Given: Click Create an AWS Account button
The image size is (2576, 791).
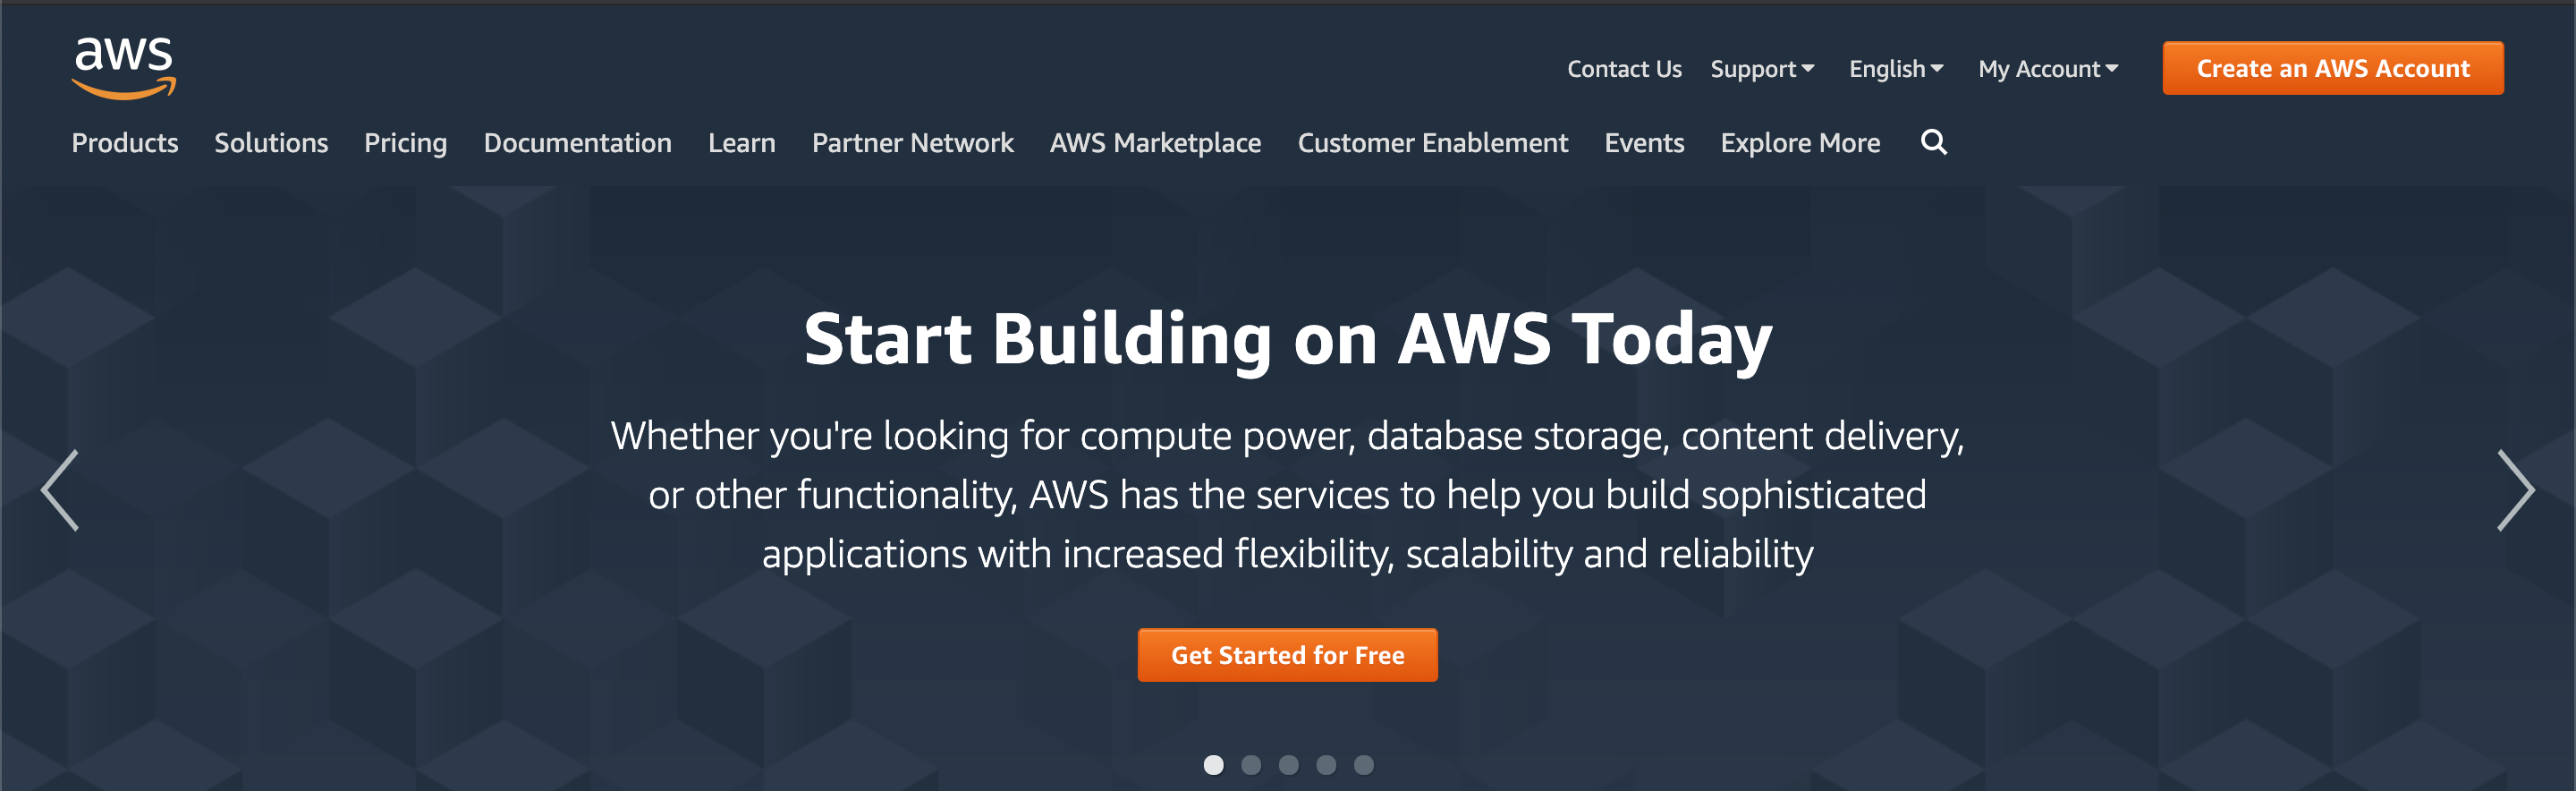Looking at the screenshot, I should (2332, 69).
